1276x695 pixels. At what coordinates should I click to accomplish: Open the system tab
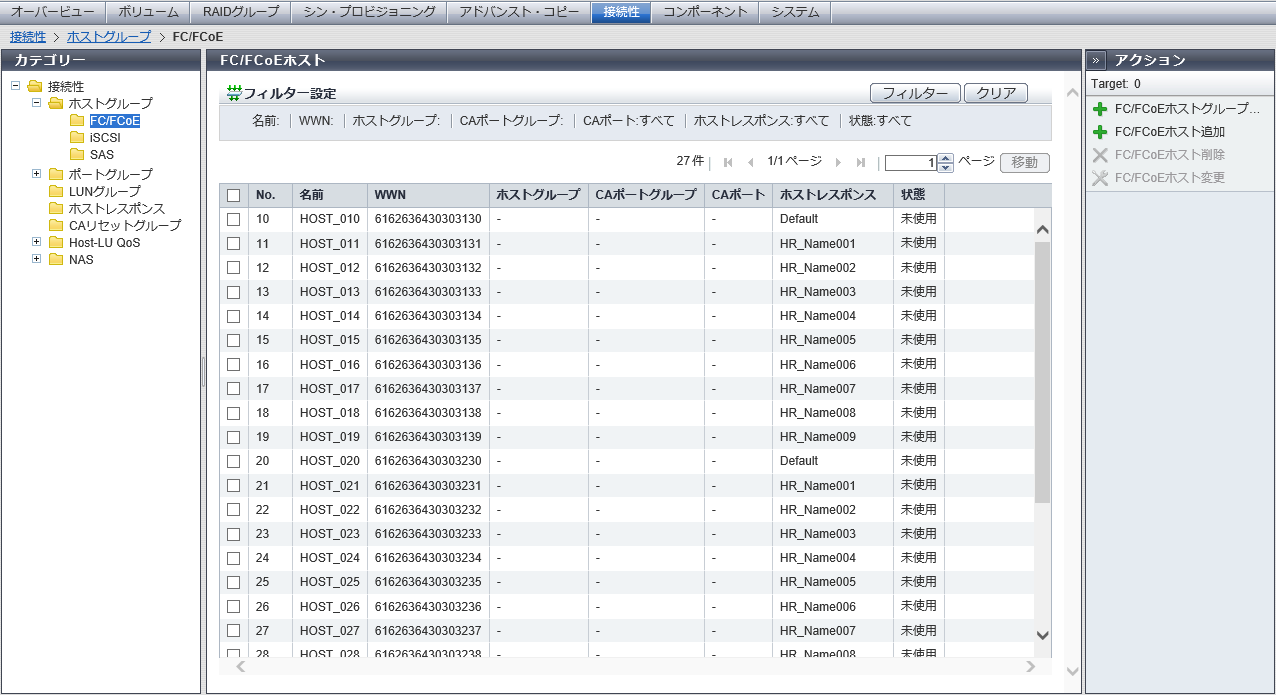point(795,12)
